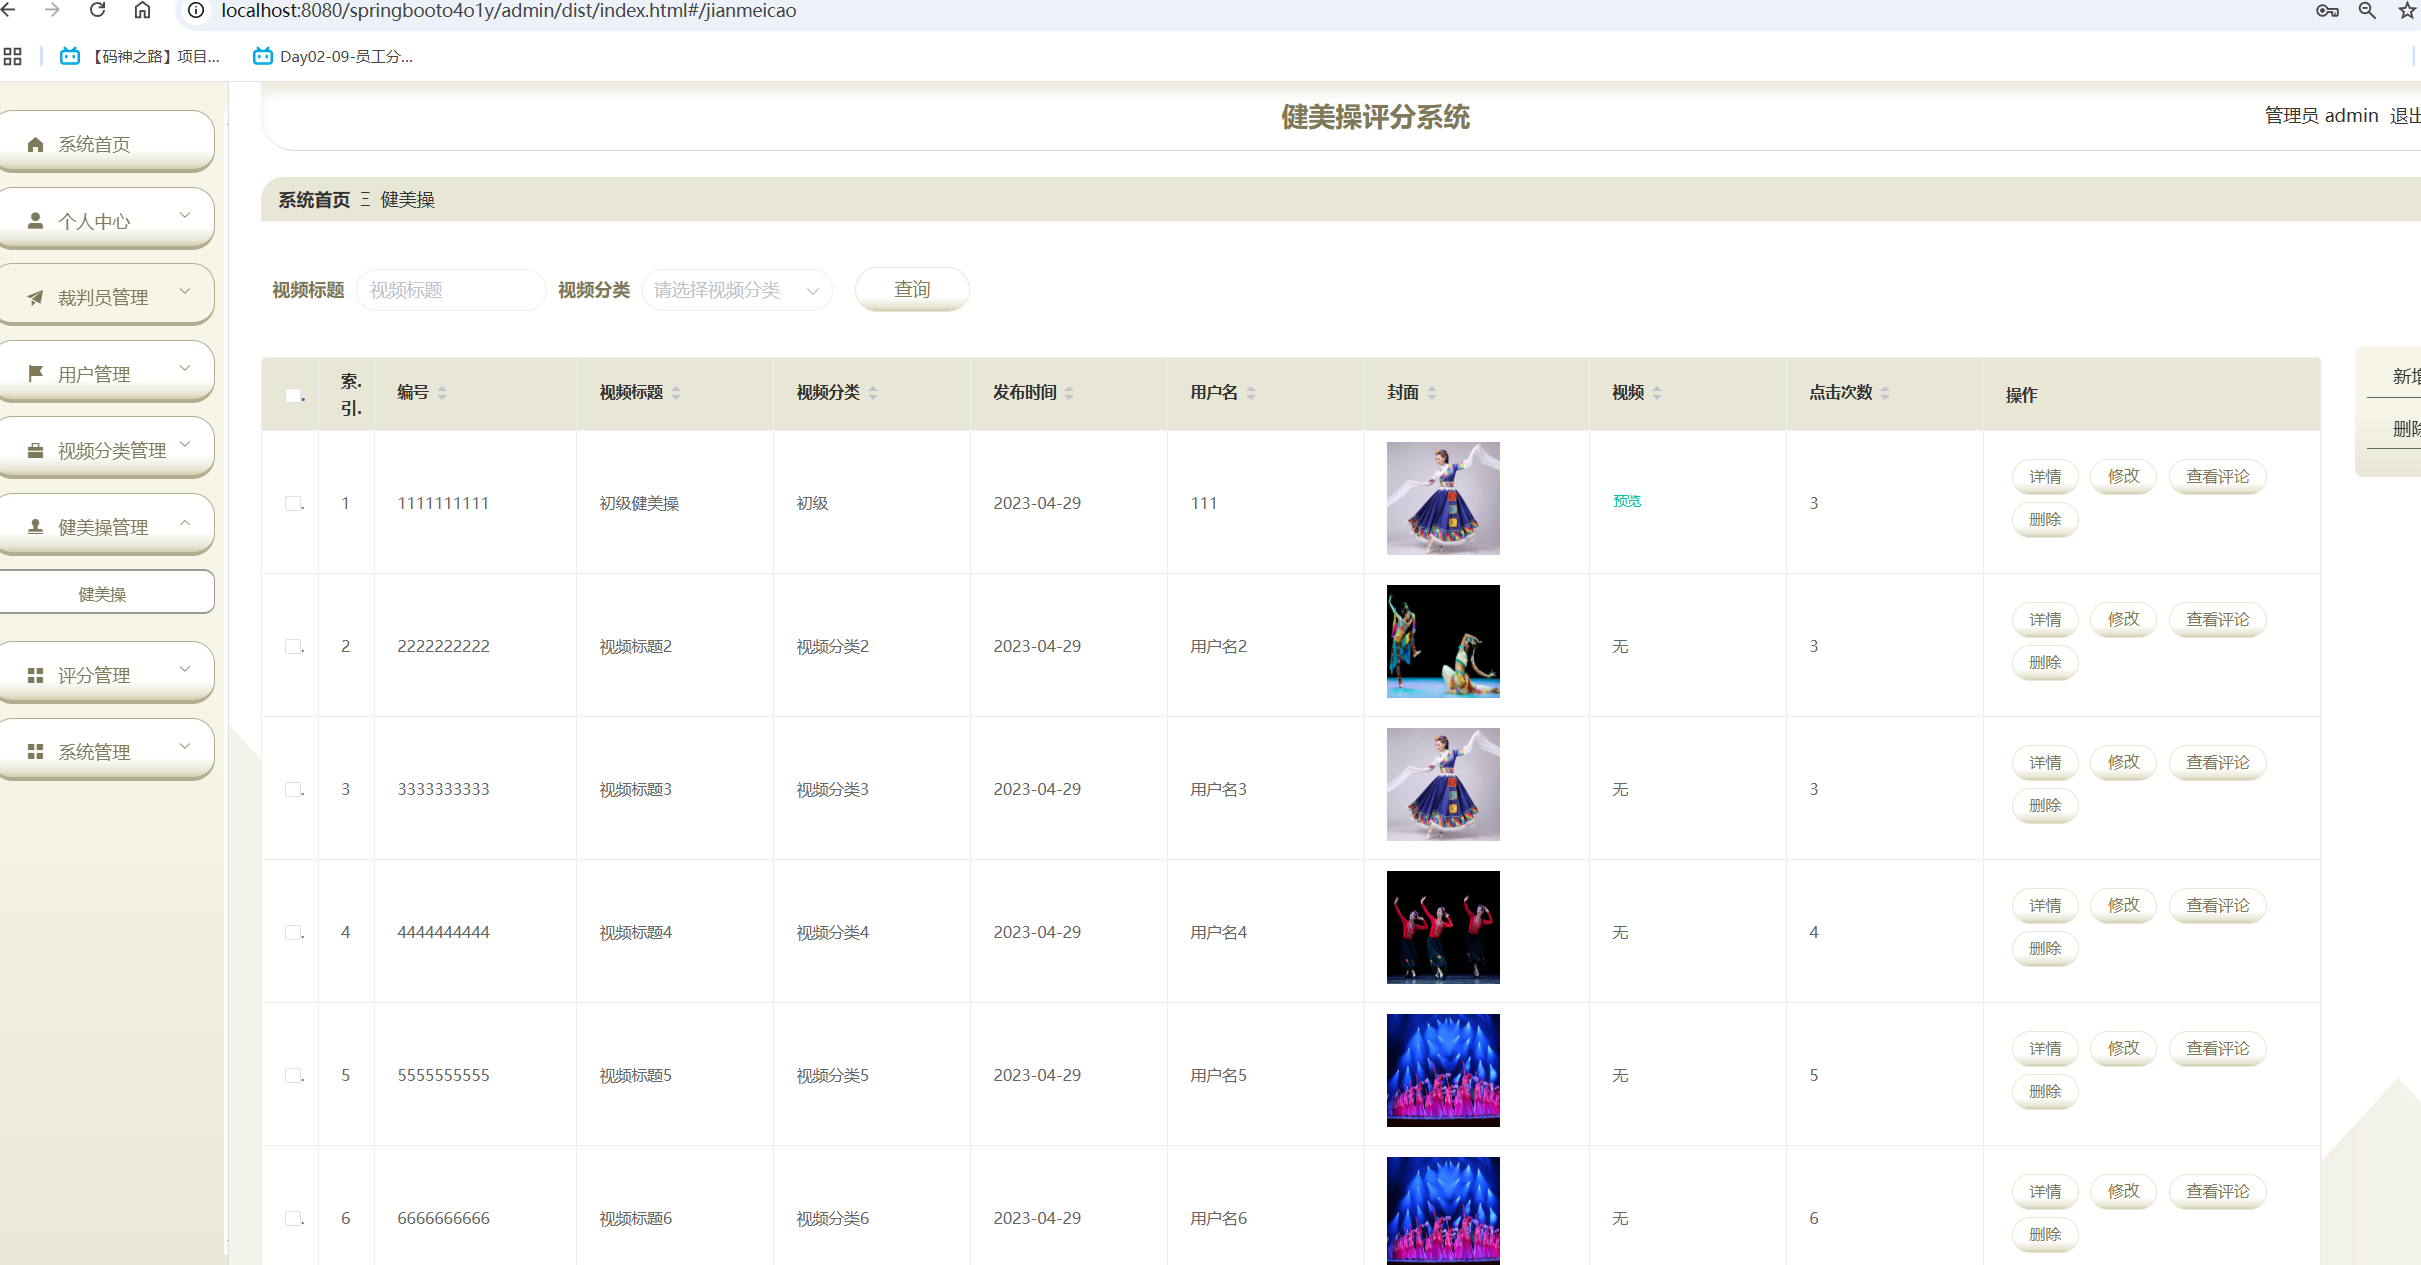2421x1265 pixels.
Task: Open the apps grid icon in the bookmarks bar
Action: point(12,56)
